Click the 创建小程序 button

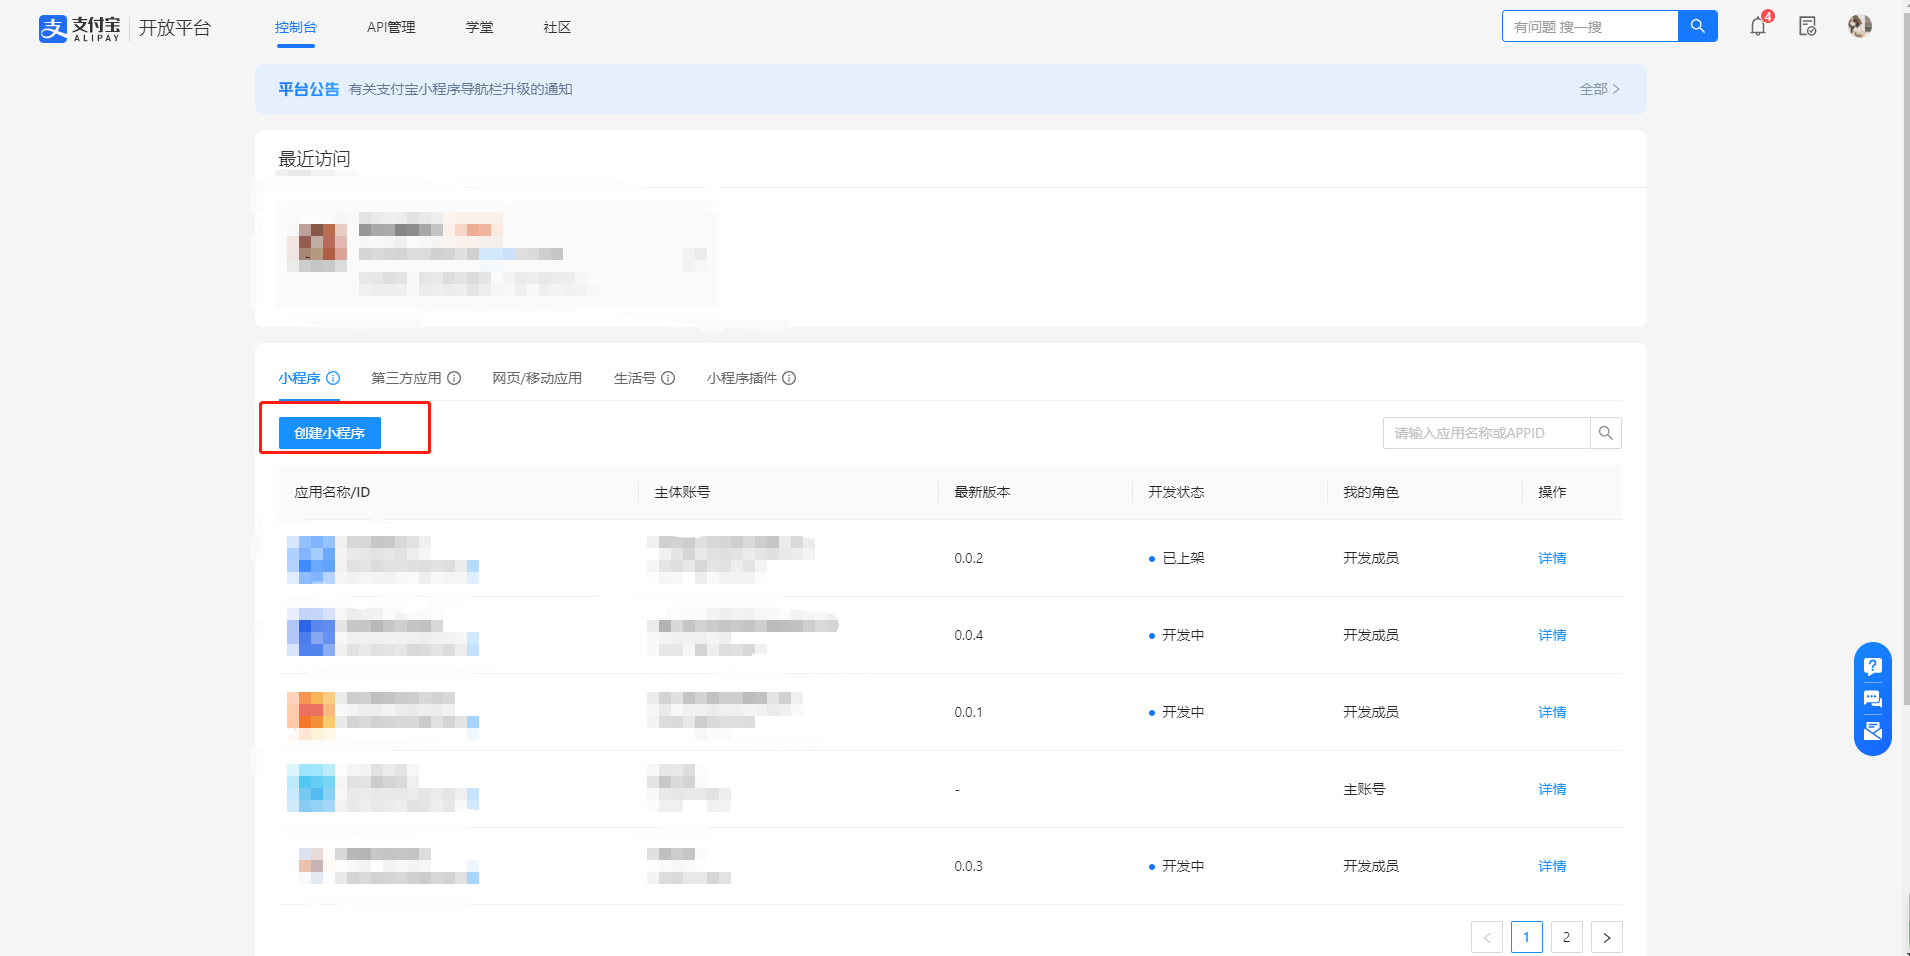pyautogui.click(x=329, y=433)
